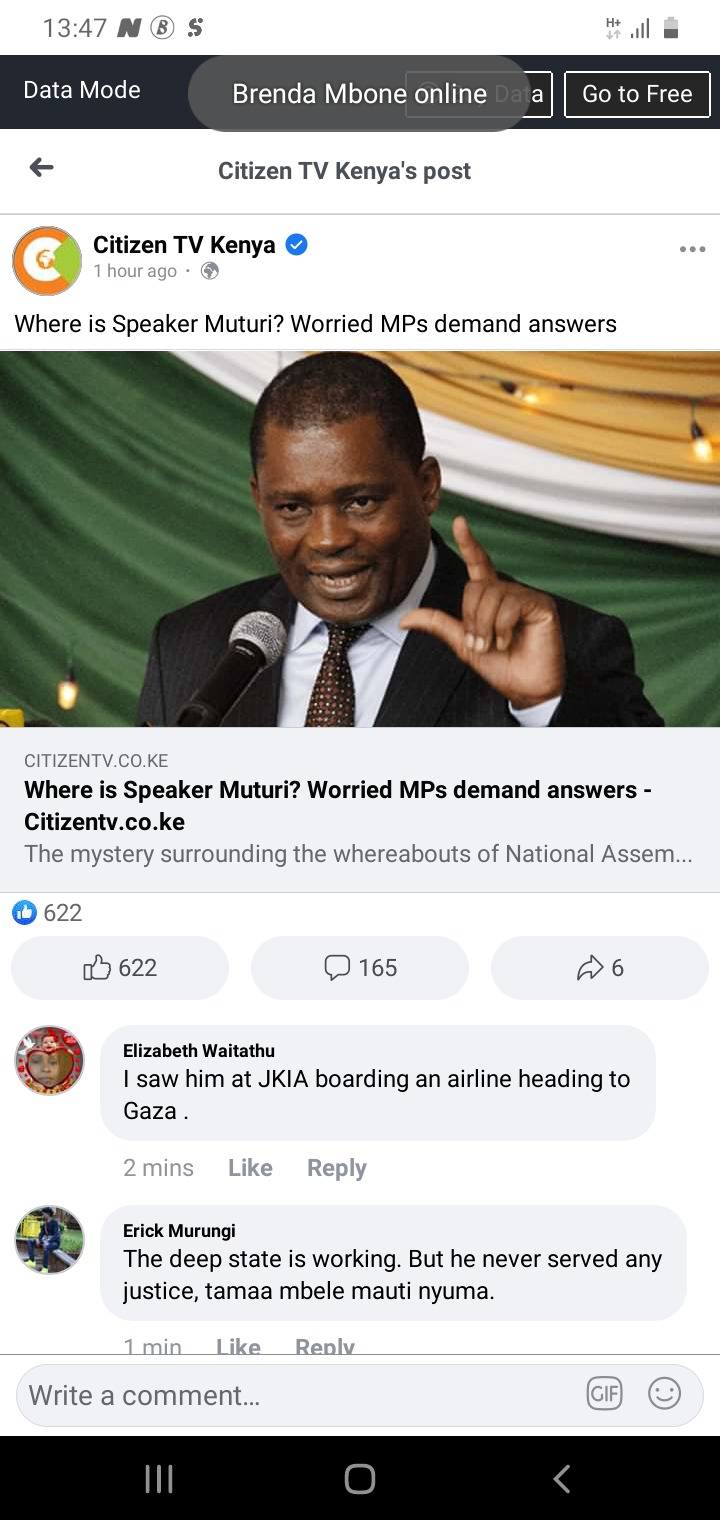Viewport: 720px width, 1520px height.
Task: Tap the Android home navigation icon
Action: (359, 1479)
